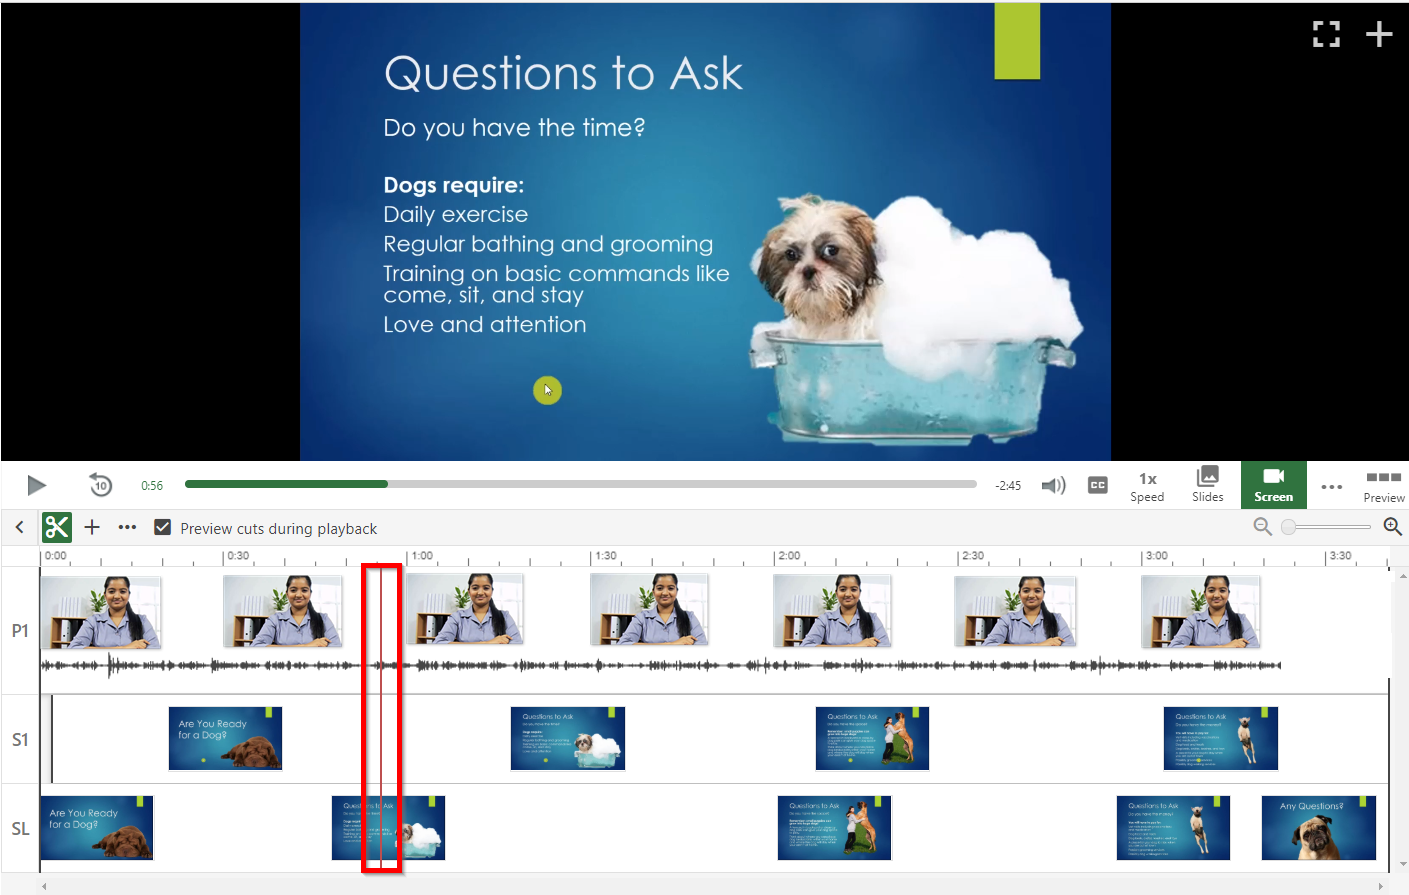Click the timeline zoom slider
The image size is (1409, 895).
click(1328, 527)
